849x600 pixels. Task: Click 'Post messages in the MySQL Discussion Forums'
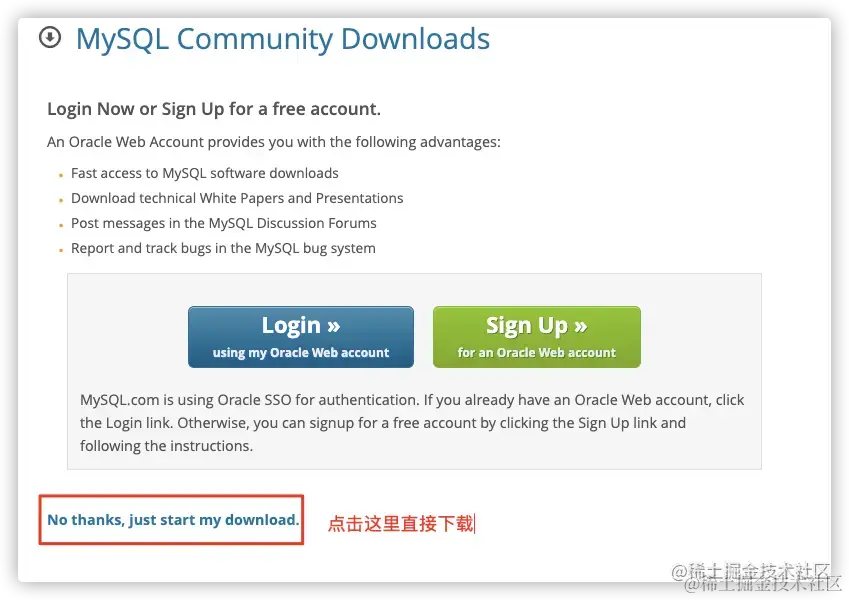point(224,223)
